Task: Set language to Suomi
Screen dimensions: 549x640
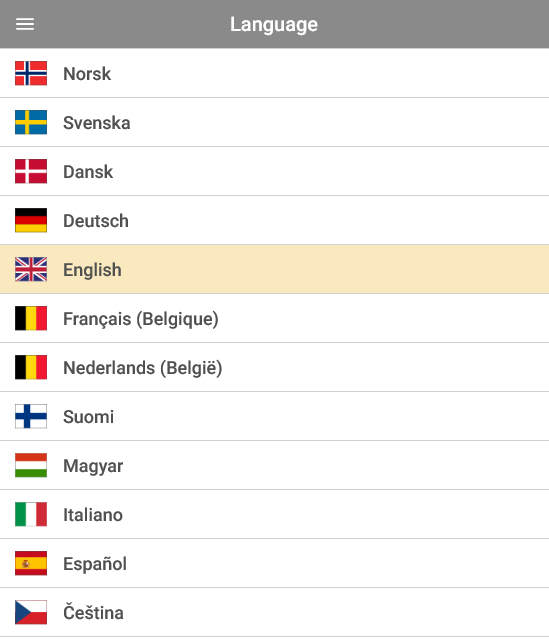Action: (x=274, y=416)
